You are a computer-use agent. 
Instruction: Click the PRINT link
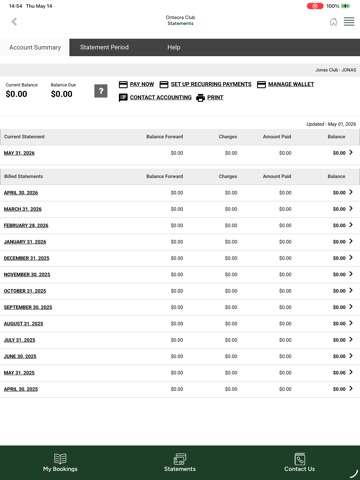[215, 97]
